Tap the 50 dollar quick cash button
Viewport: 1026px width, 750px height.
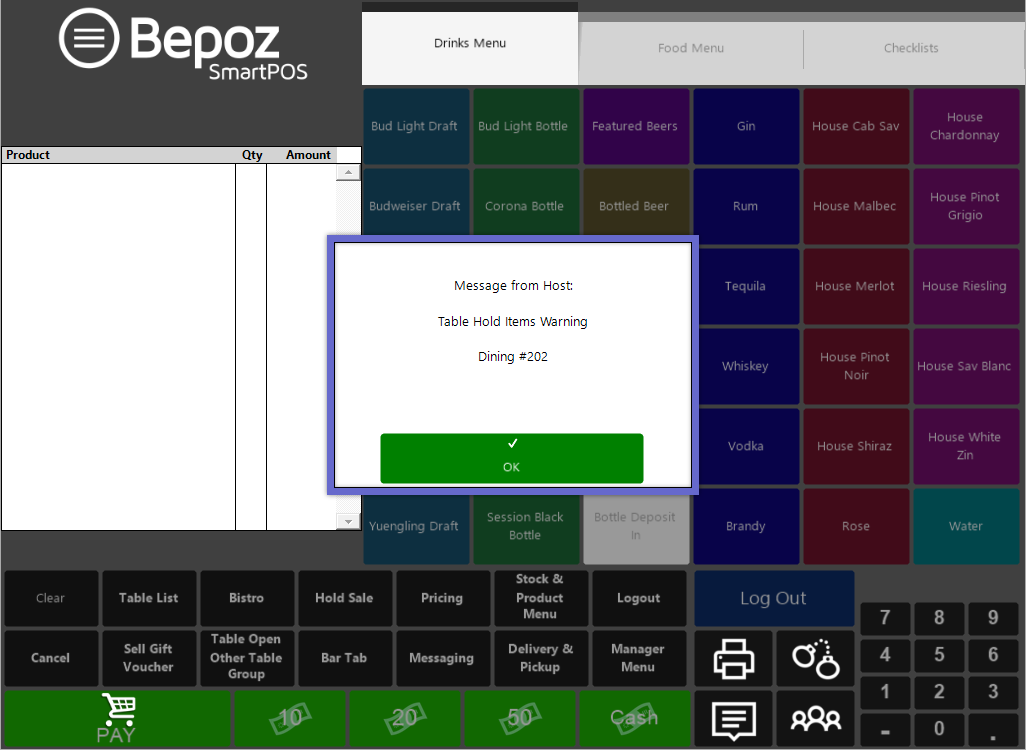tap(520, 718)
